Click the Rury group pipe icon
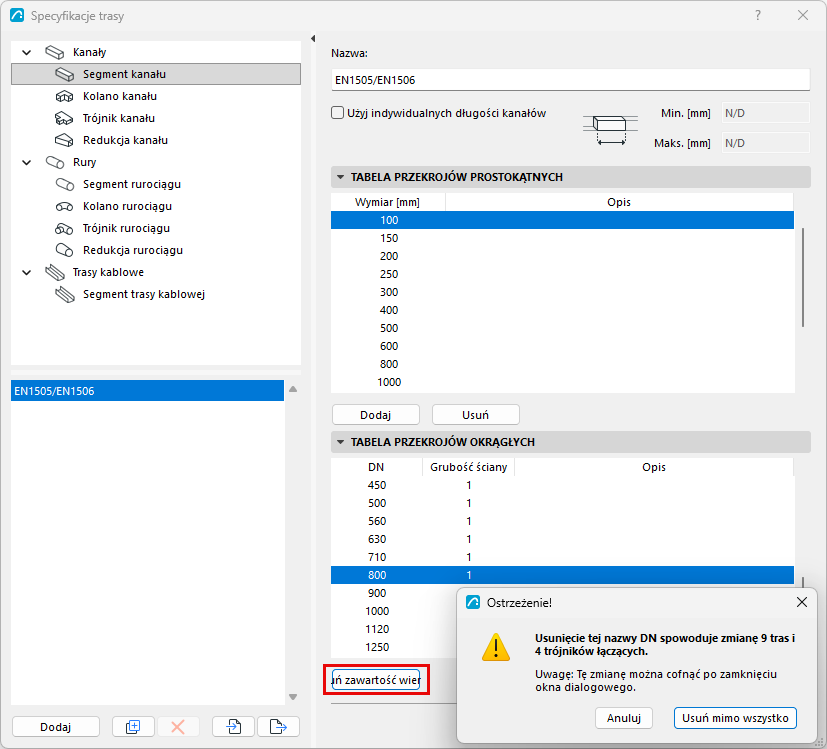Image resolution: width=827 pixels, height=749 pixels. coord(54,162)
